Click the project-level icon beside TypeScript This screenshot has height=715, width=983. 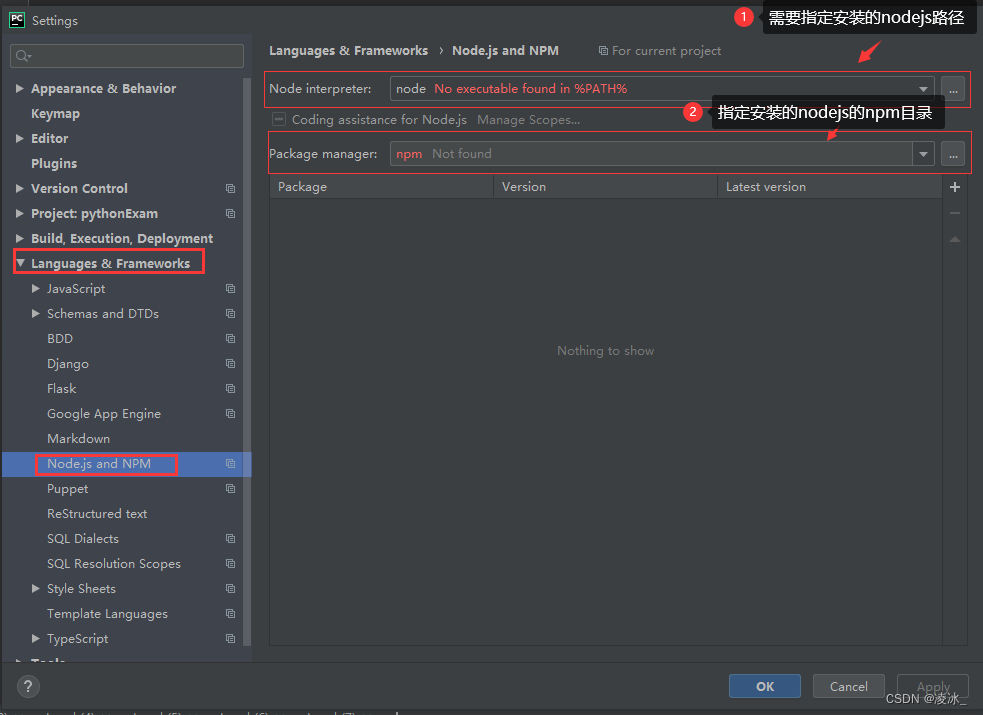click(x=230, y=639)
